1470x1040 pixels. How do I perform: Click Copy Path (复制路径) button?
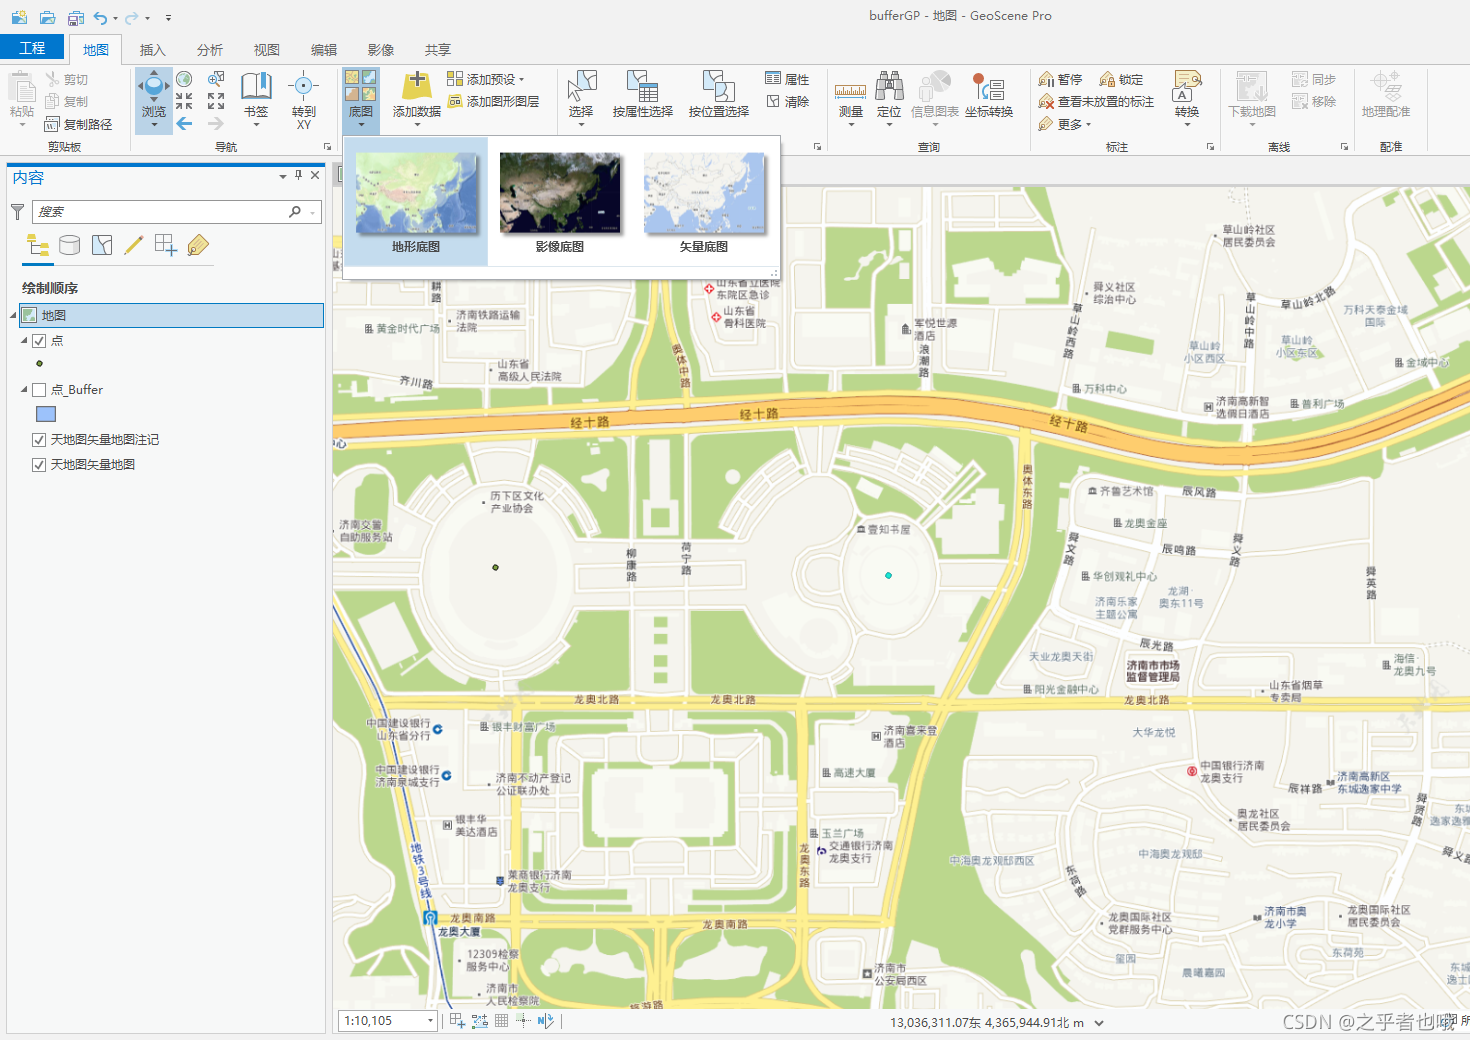[78, 124]
